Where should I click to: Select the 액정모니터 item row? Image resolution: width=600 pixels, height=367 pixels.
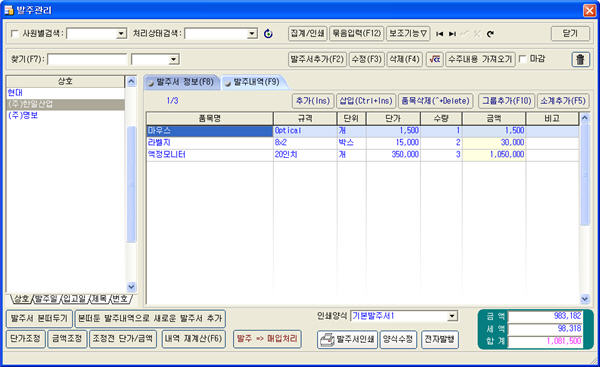click(362, 155)
